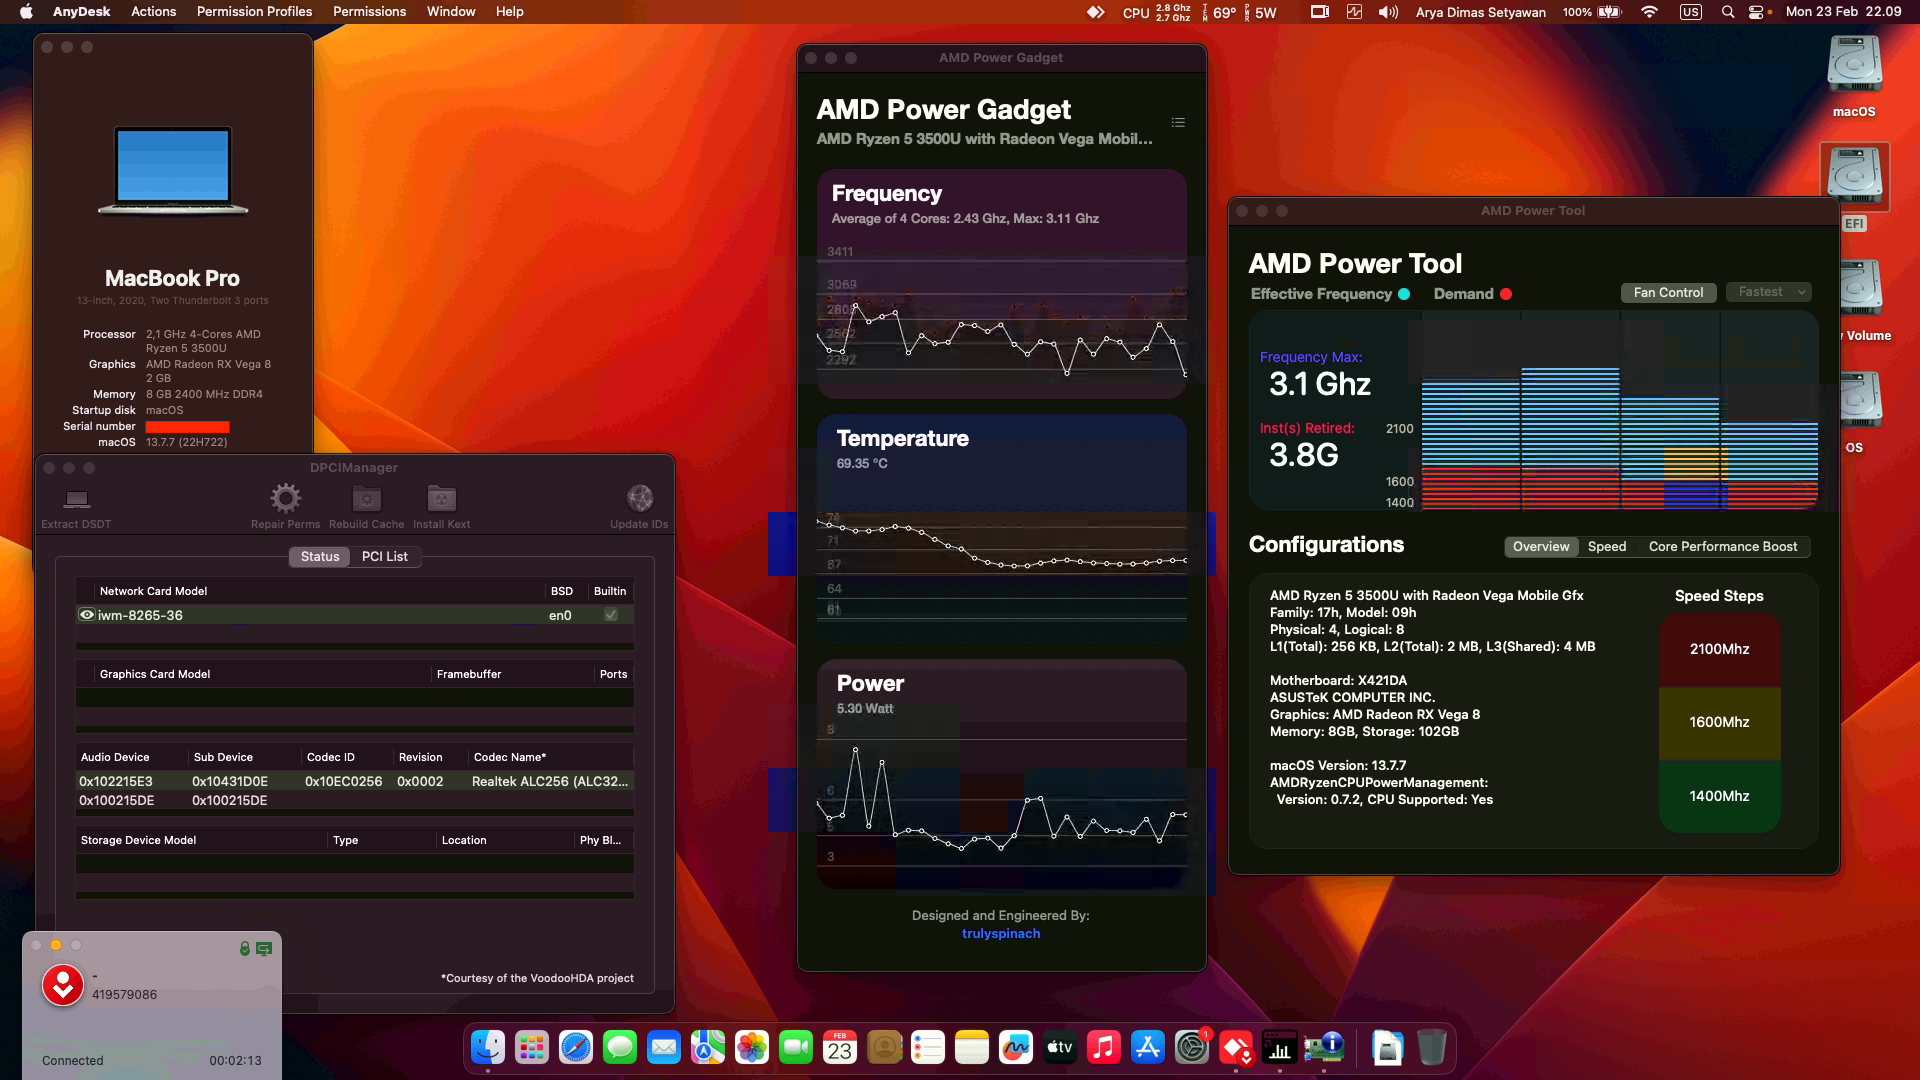Select the Realtek ALC256 audio codec row
Viewport: 1920px width, 1080px height.
point(355,781)
